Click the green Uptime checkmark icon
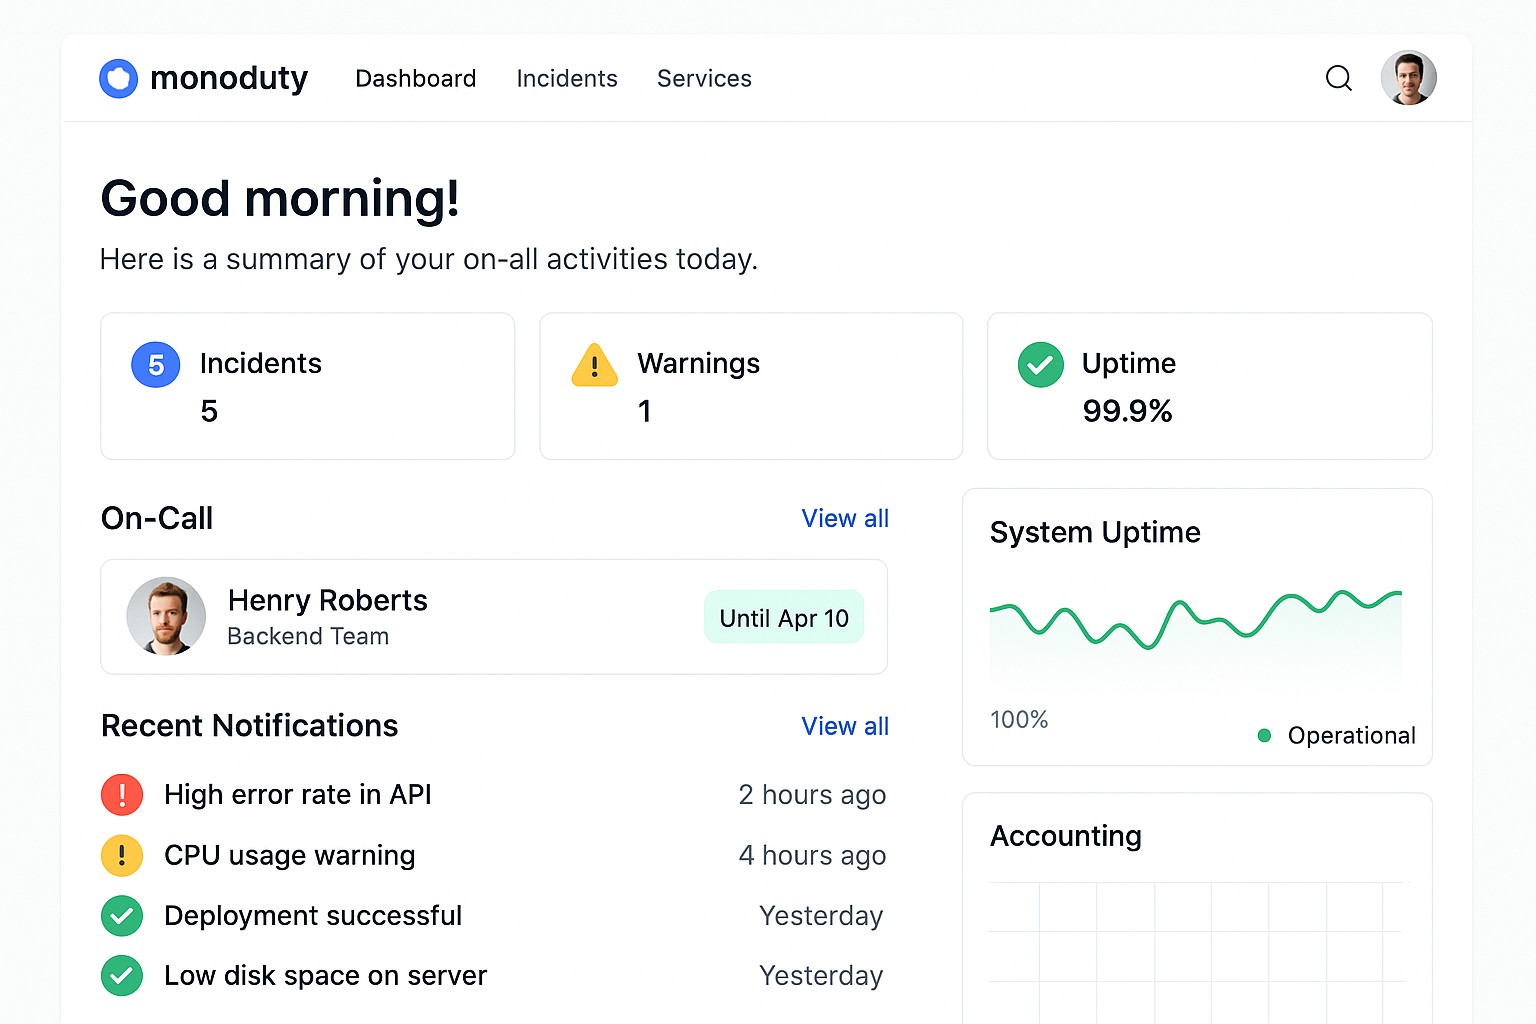The height and width of the screenshot is (1024, 1536). click(x=1040, y=365)
